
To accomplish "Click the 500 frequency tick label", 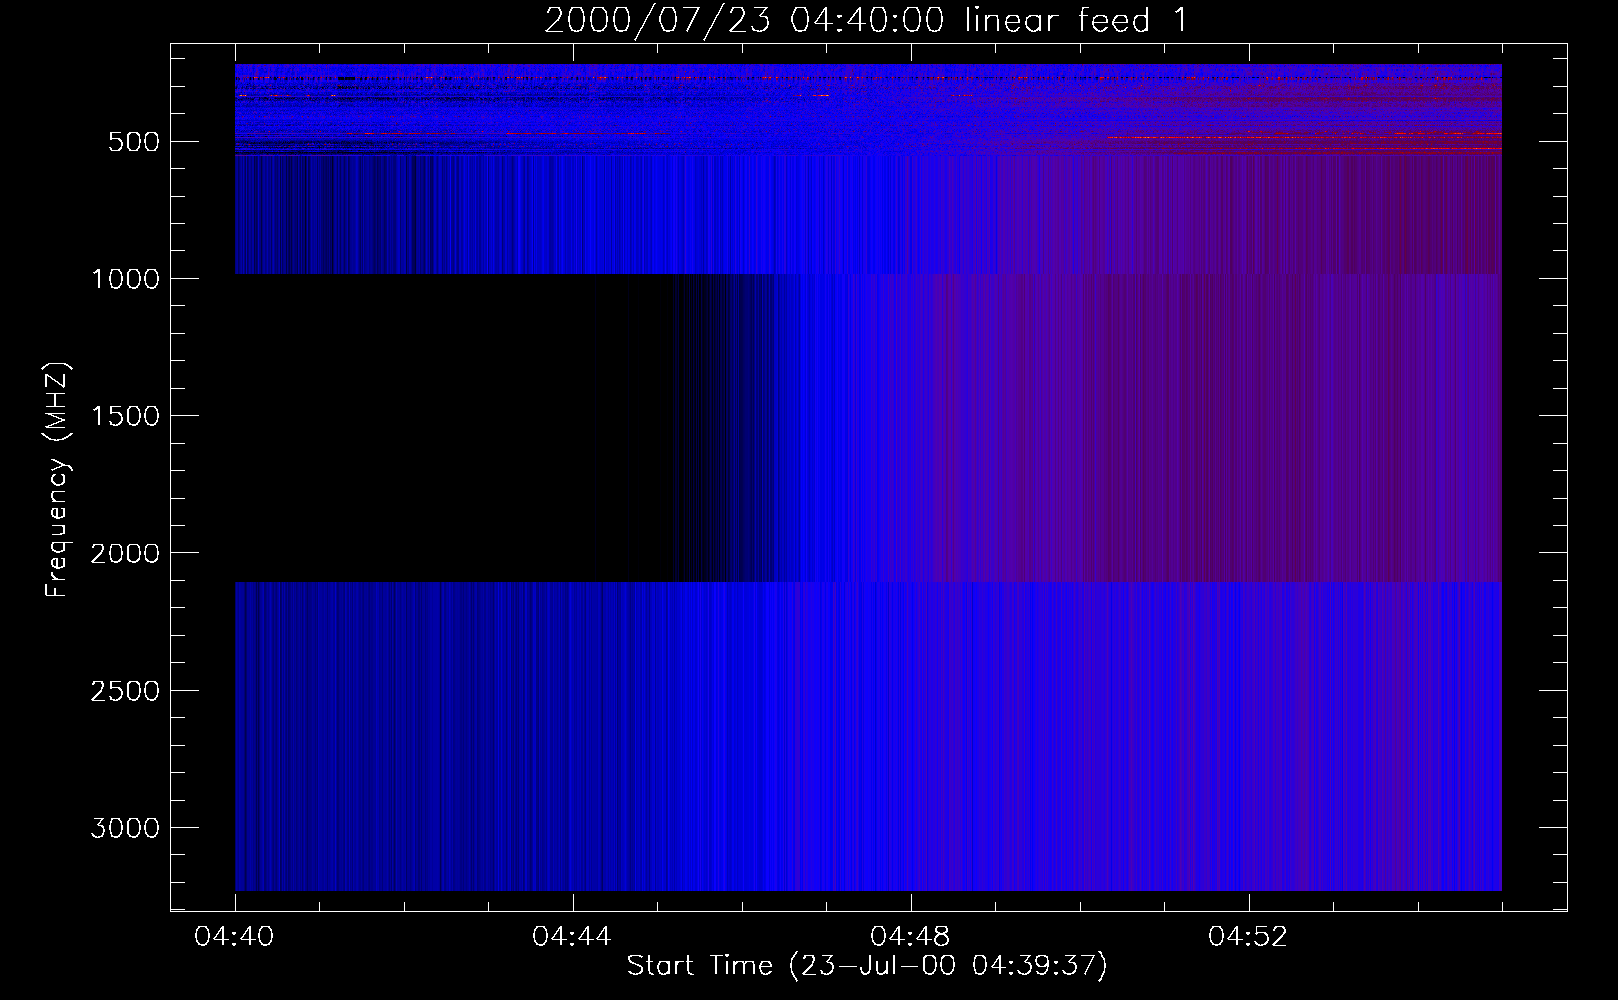I will (134, 142).
